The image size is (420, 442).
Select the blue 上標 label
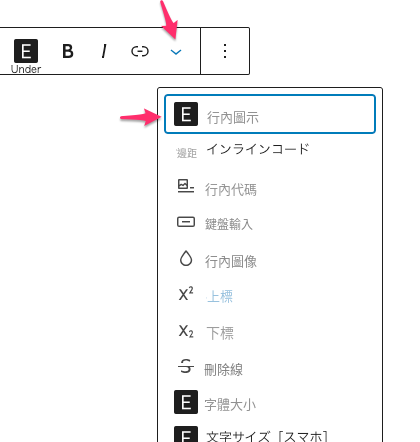[220, 296]
